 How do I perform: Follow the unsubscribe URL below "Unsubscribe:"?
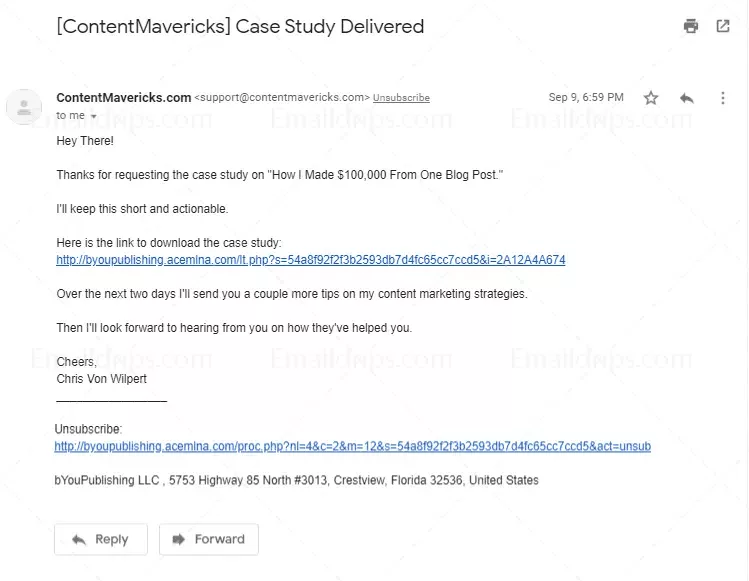[352, 446]
